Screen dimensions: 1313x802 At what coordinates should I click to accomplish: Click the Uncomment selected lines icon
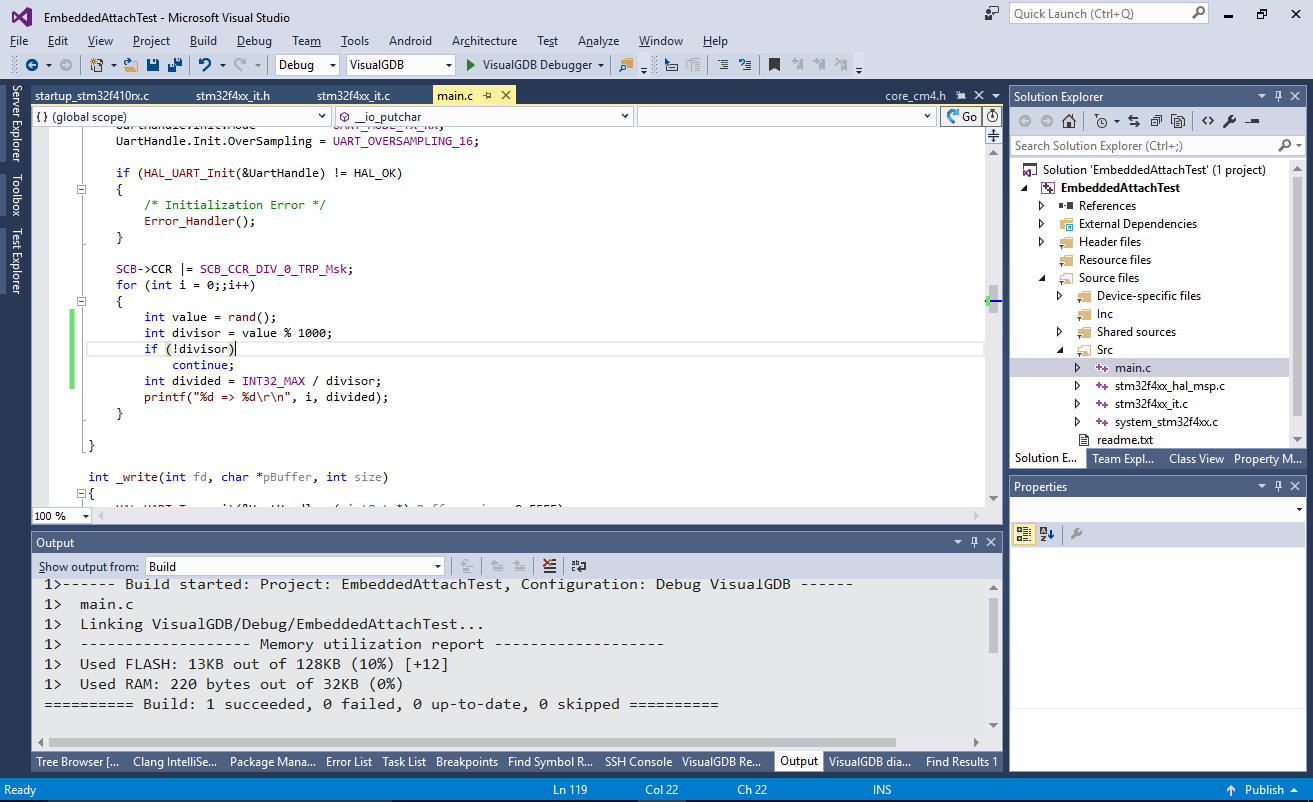(x=744, y=65)
